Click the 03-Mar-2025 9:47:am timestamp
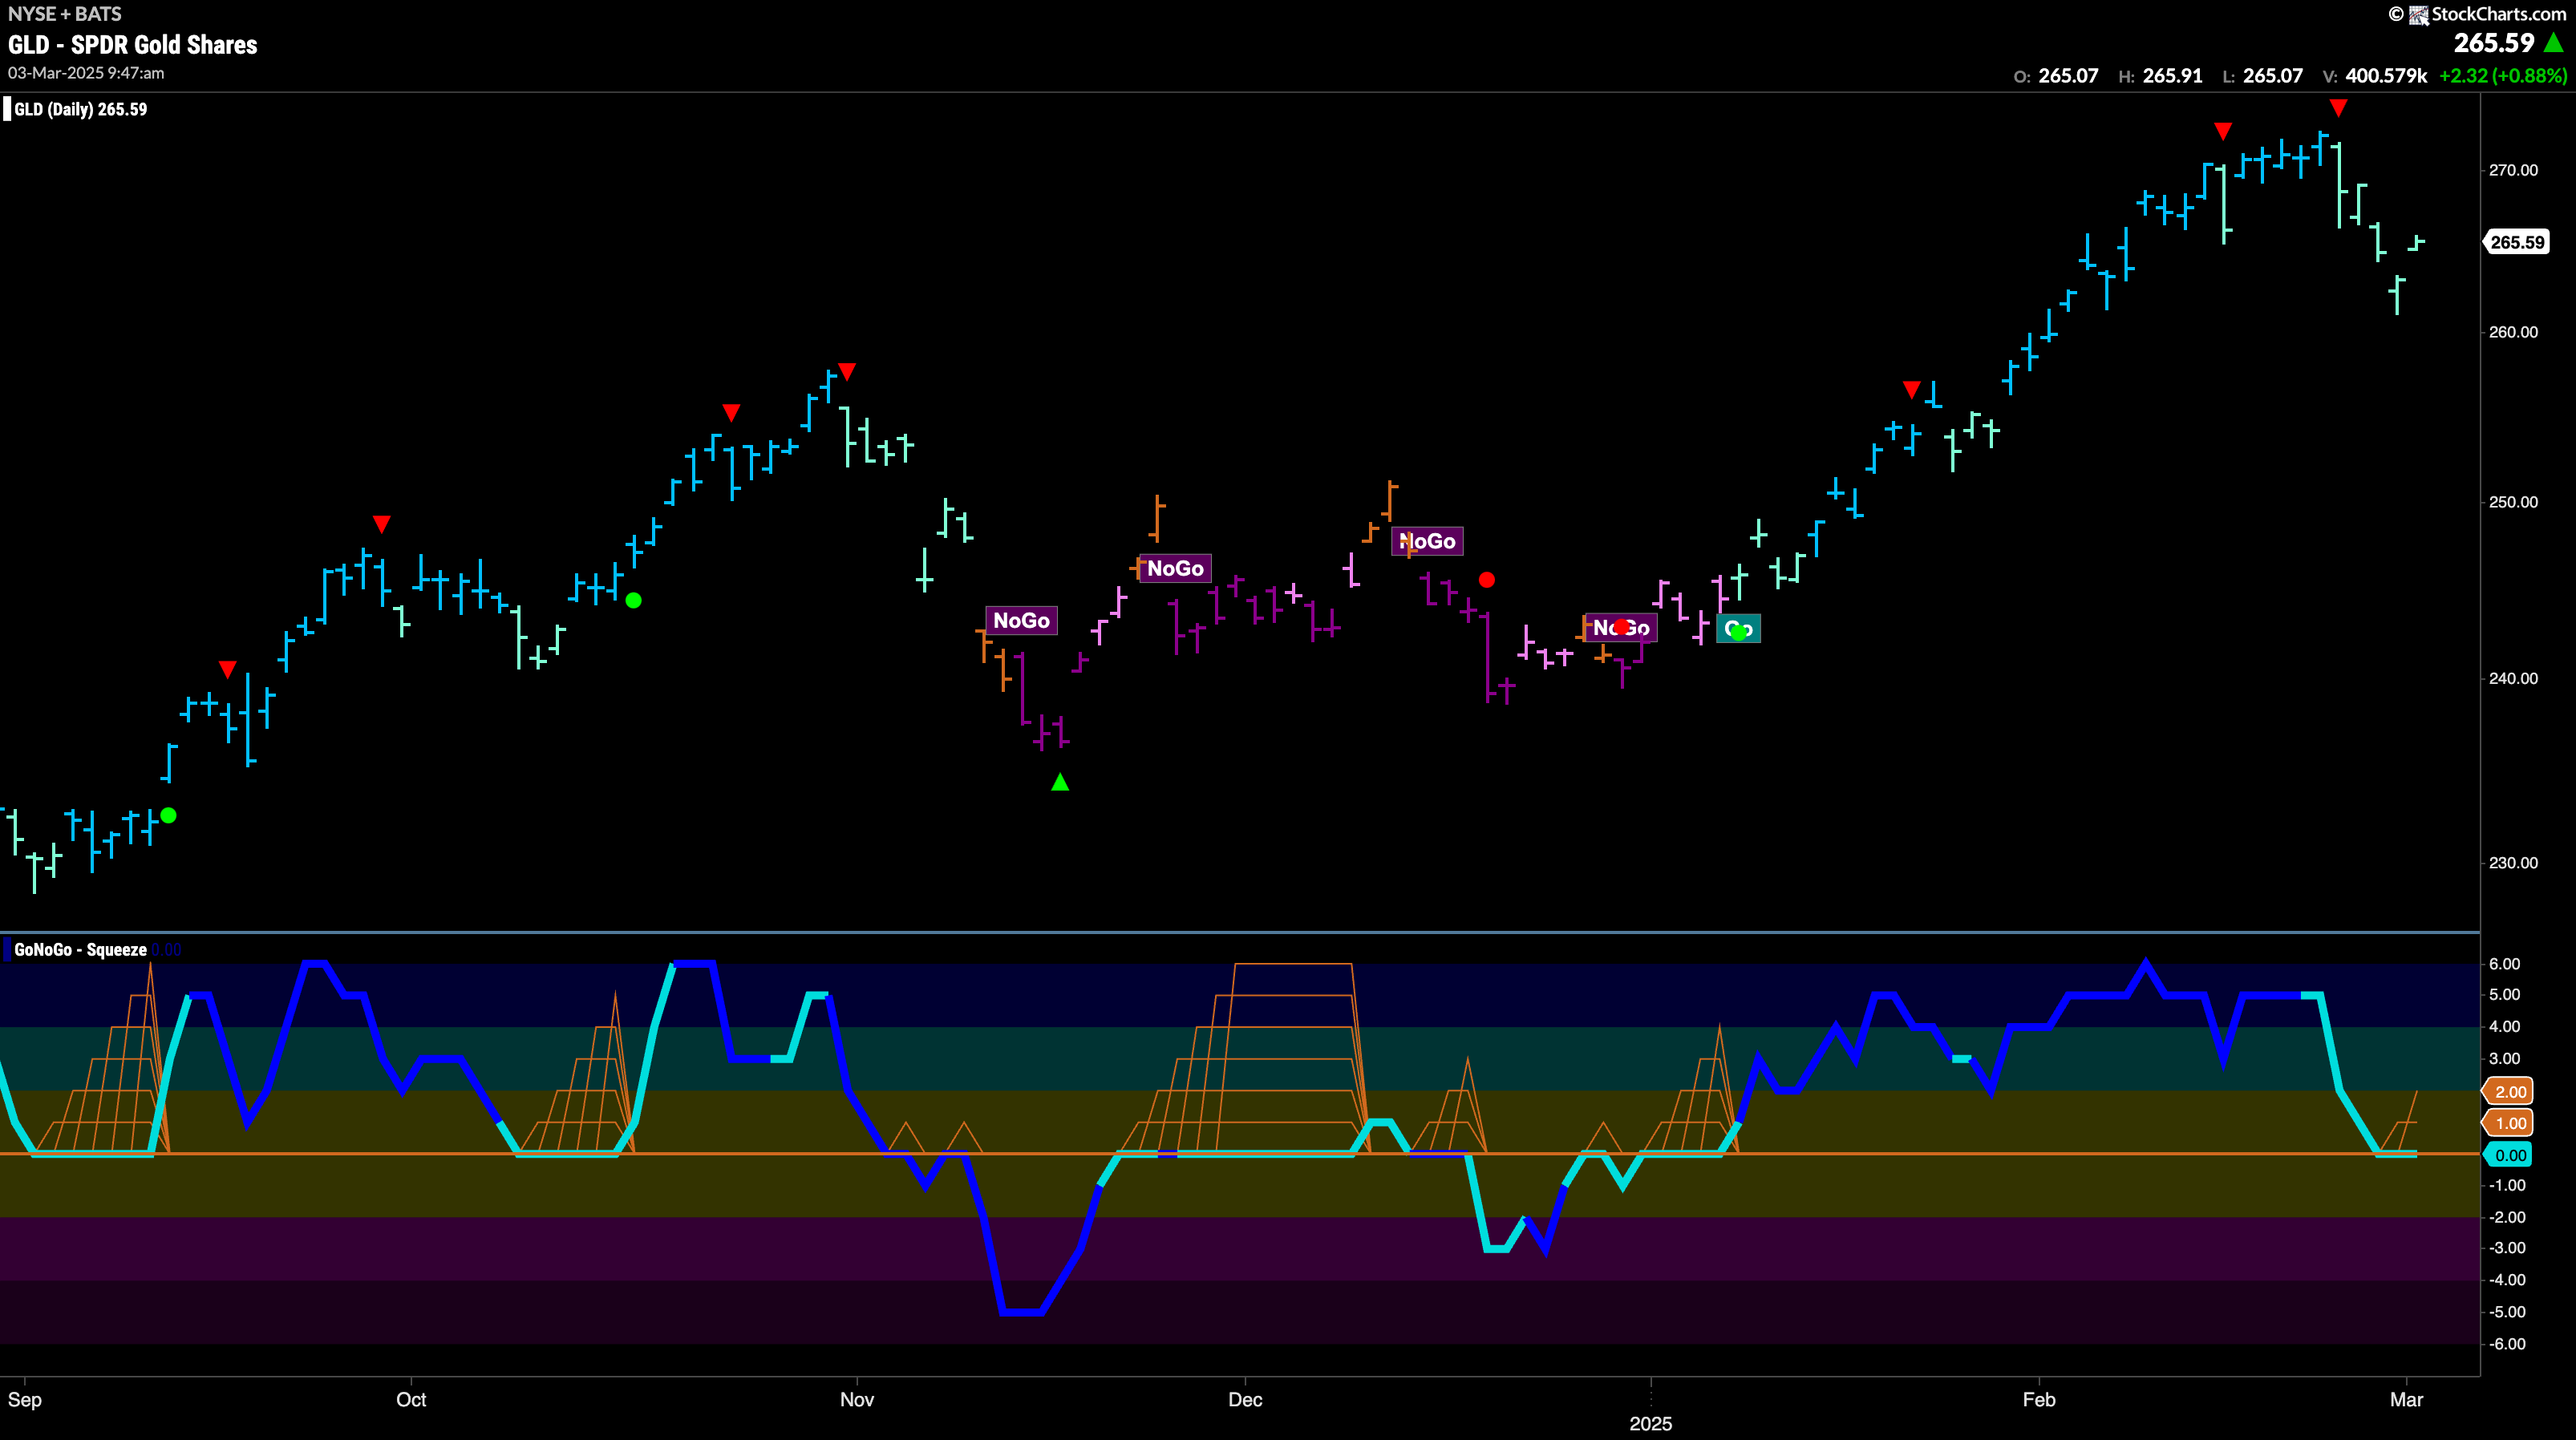This screenshot has height=1440, width=2576. (86, 73)
